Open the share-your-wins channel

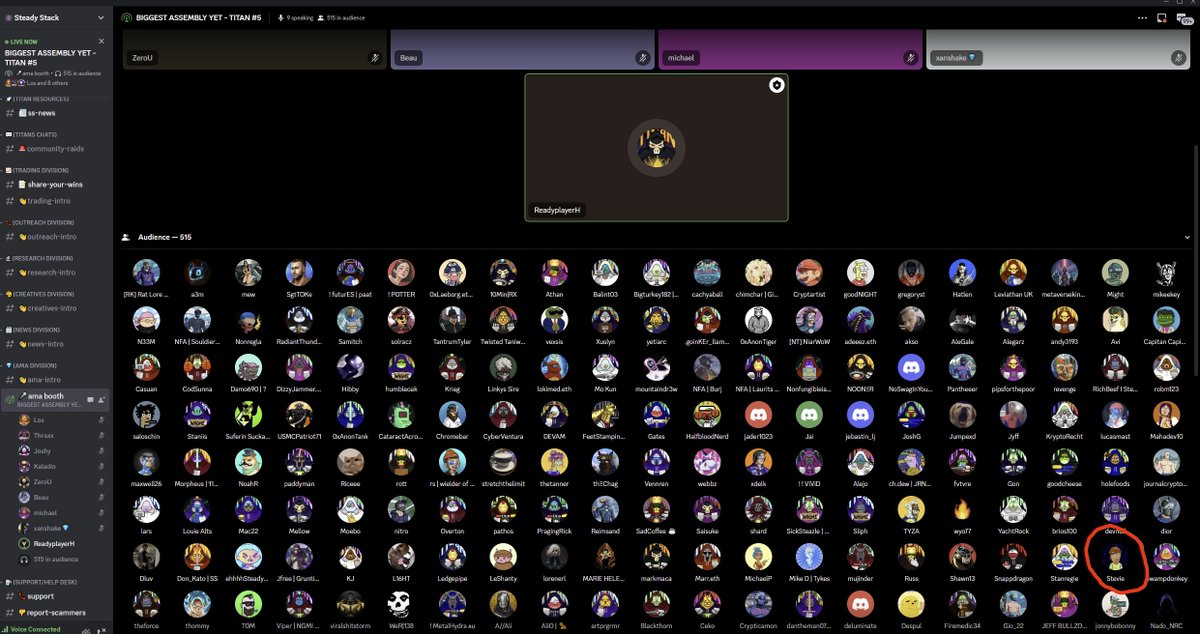54,185
